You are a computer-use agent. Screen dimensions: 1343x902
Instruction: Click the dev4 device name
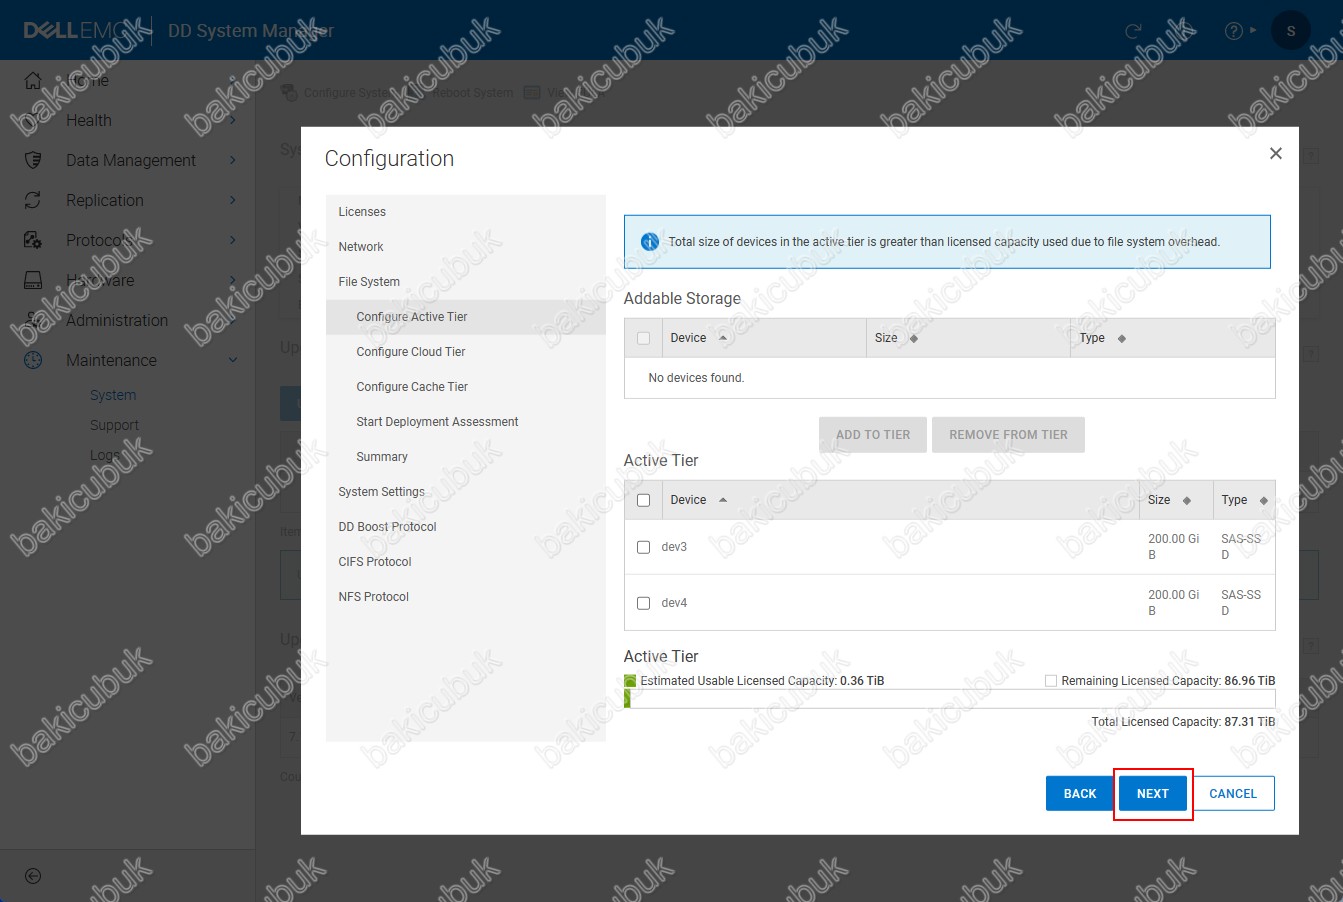(x=674, y=603)
